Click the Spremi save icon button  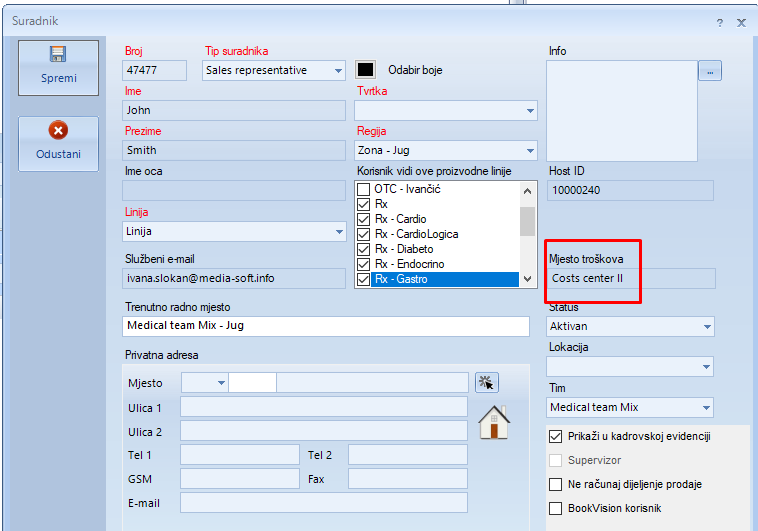pyautogui.click(x=58, y=67)
